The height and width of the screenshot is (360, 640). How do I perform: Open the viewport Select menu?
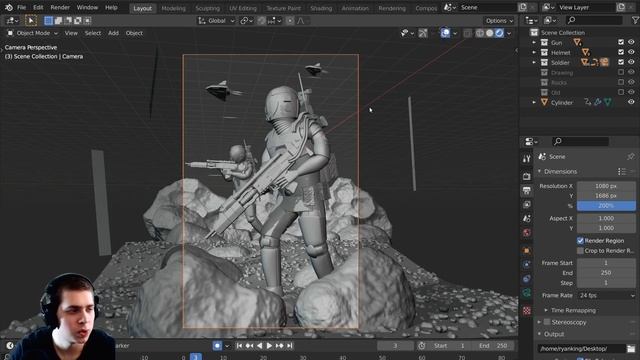coord(93,33)
